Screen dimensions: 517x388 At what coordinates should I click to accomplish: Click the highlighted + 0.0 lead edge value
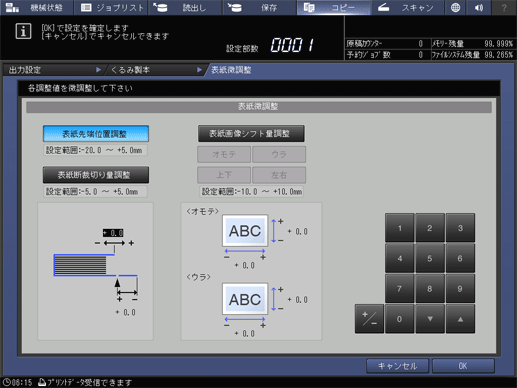pos(113,233)
